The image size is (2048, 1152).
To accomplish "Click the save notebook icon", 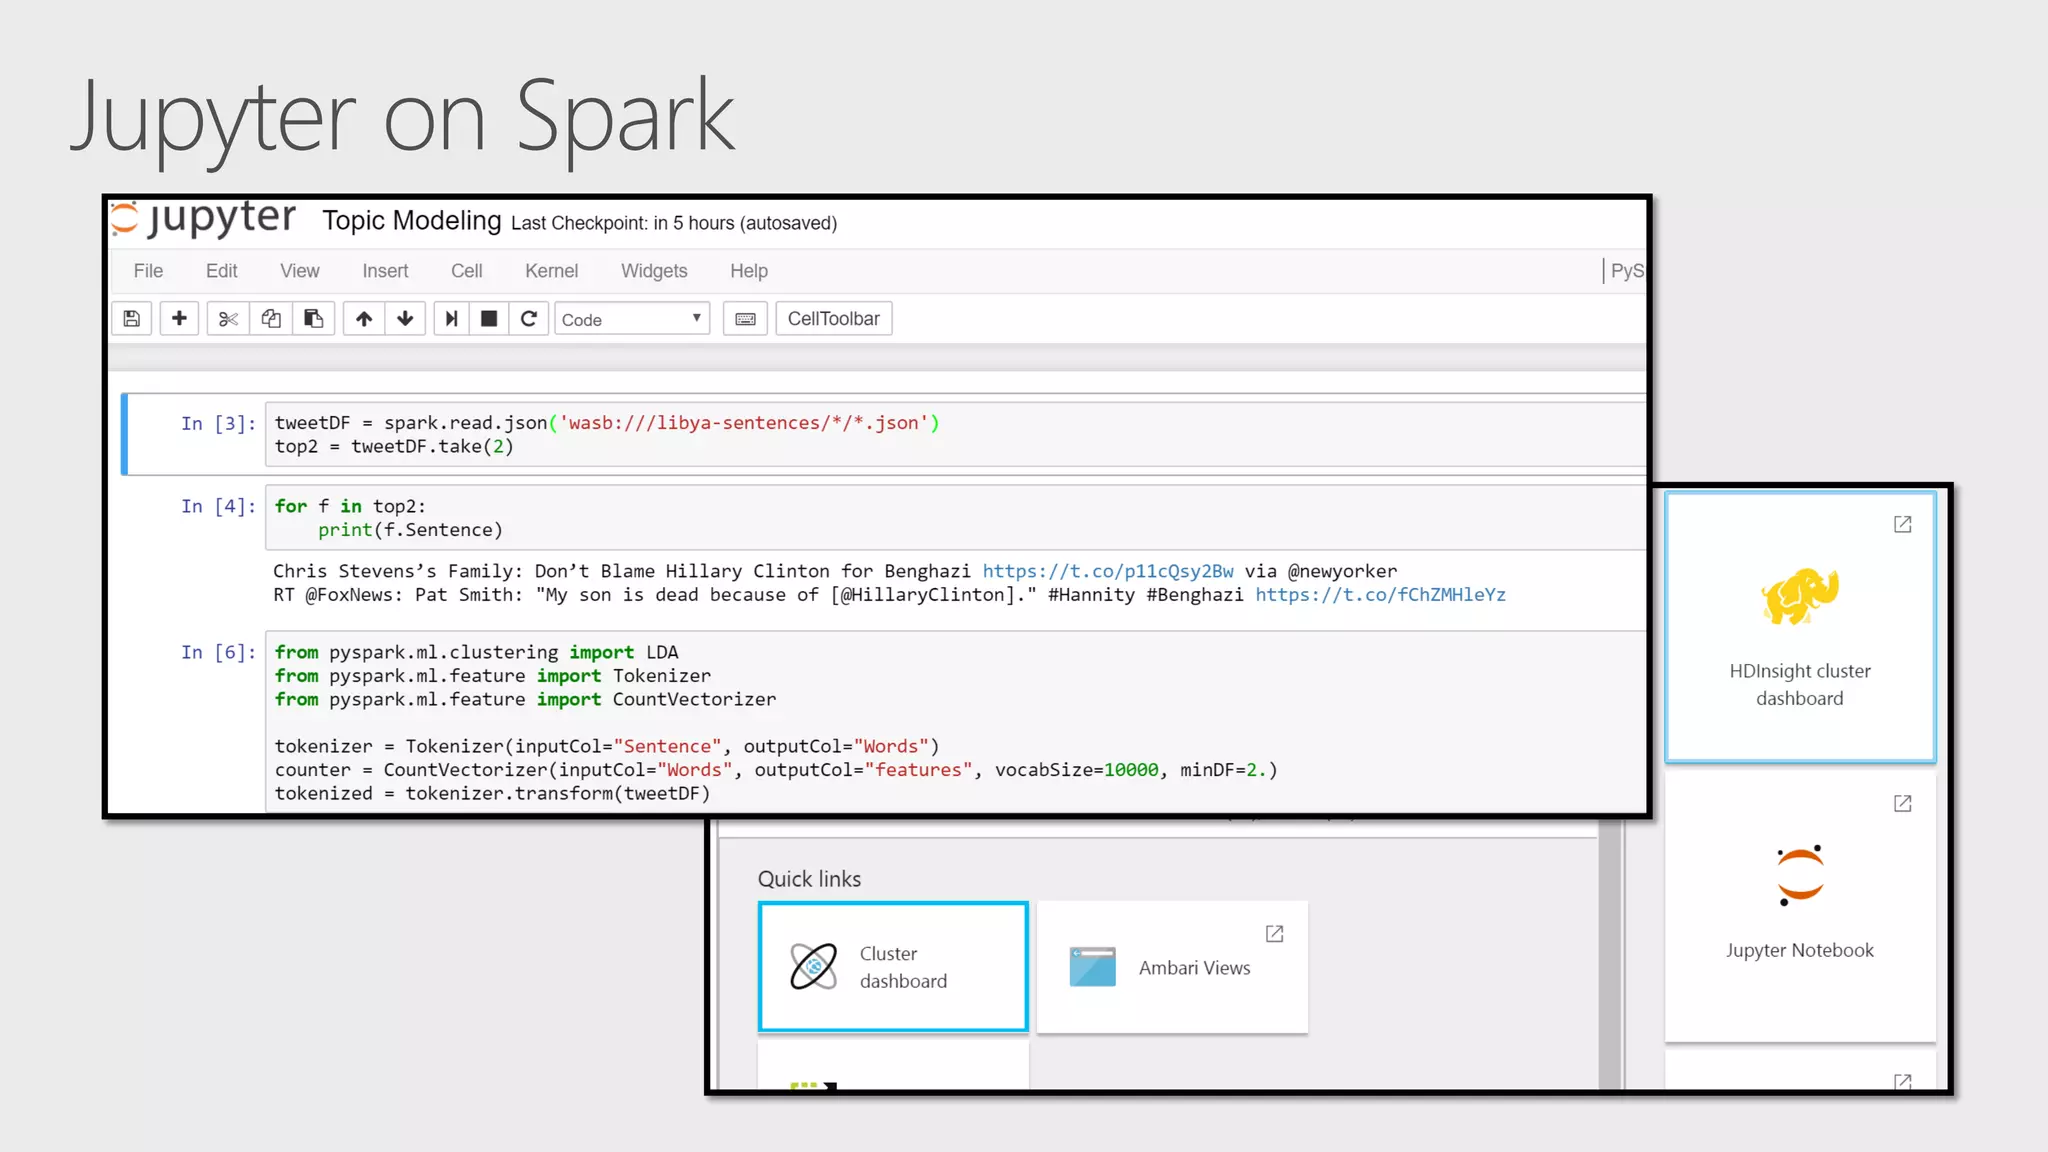I will [x=131, y=319].
